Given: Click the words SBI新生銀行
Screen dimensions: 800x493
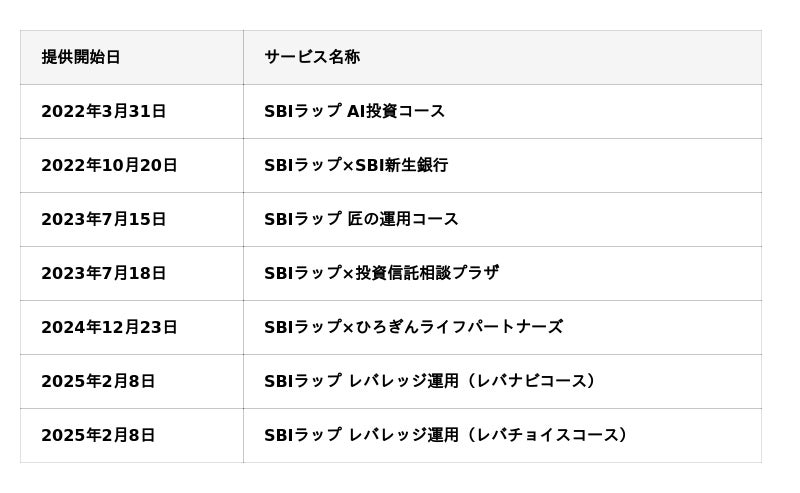Looking at the screenshot, I should (x=402, y=165).
